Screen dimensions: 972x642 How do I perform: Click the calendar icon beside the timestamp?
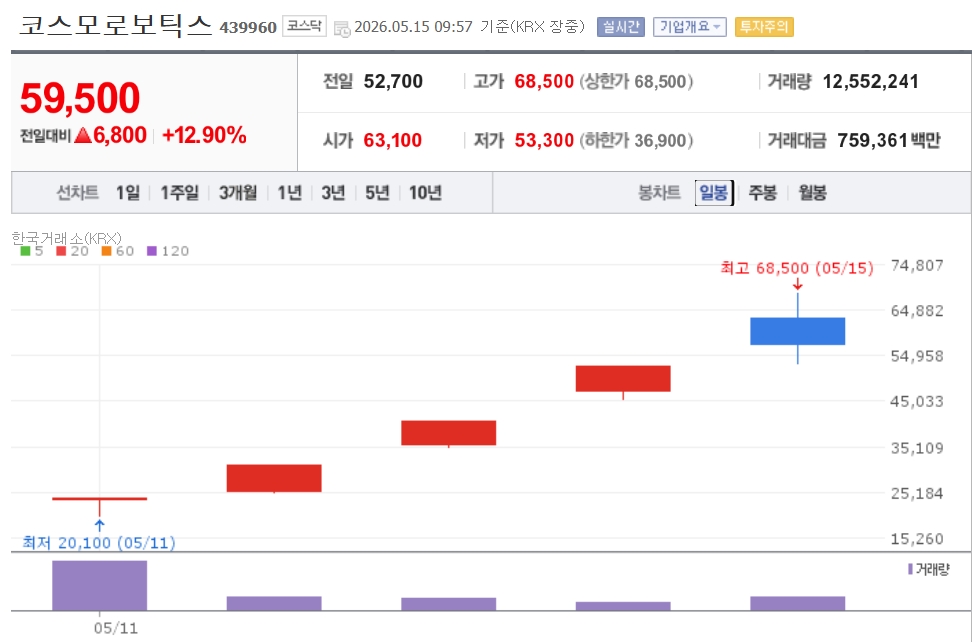point(342,29)
